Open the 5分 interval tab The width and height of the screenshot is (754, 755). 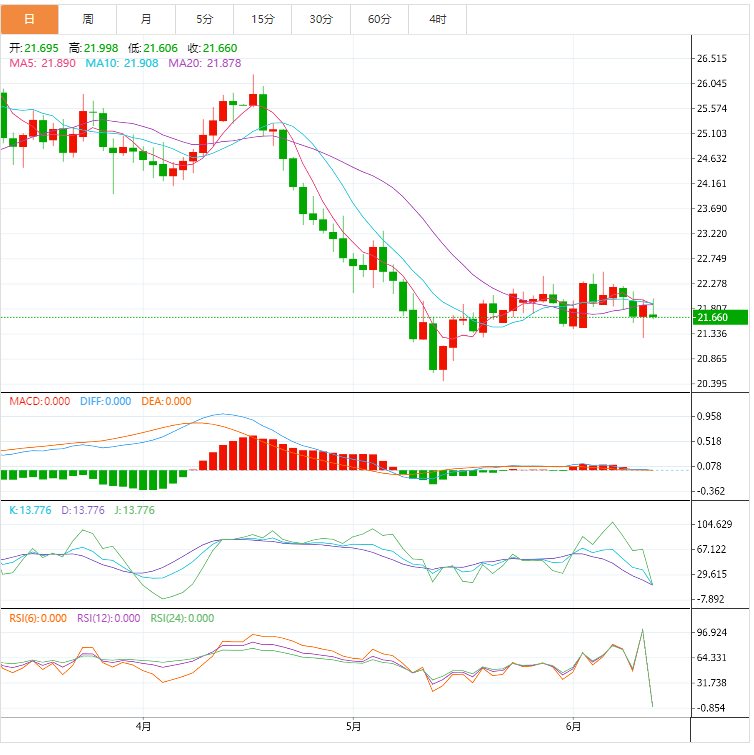(205, 19)
